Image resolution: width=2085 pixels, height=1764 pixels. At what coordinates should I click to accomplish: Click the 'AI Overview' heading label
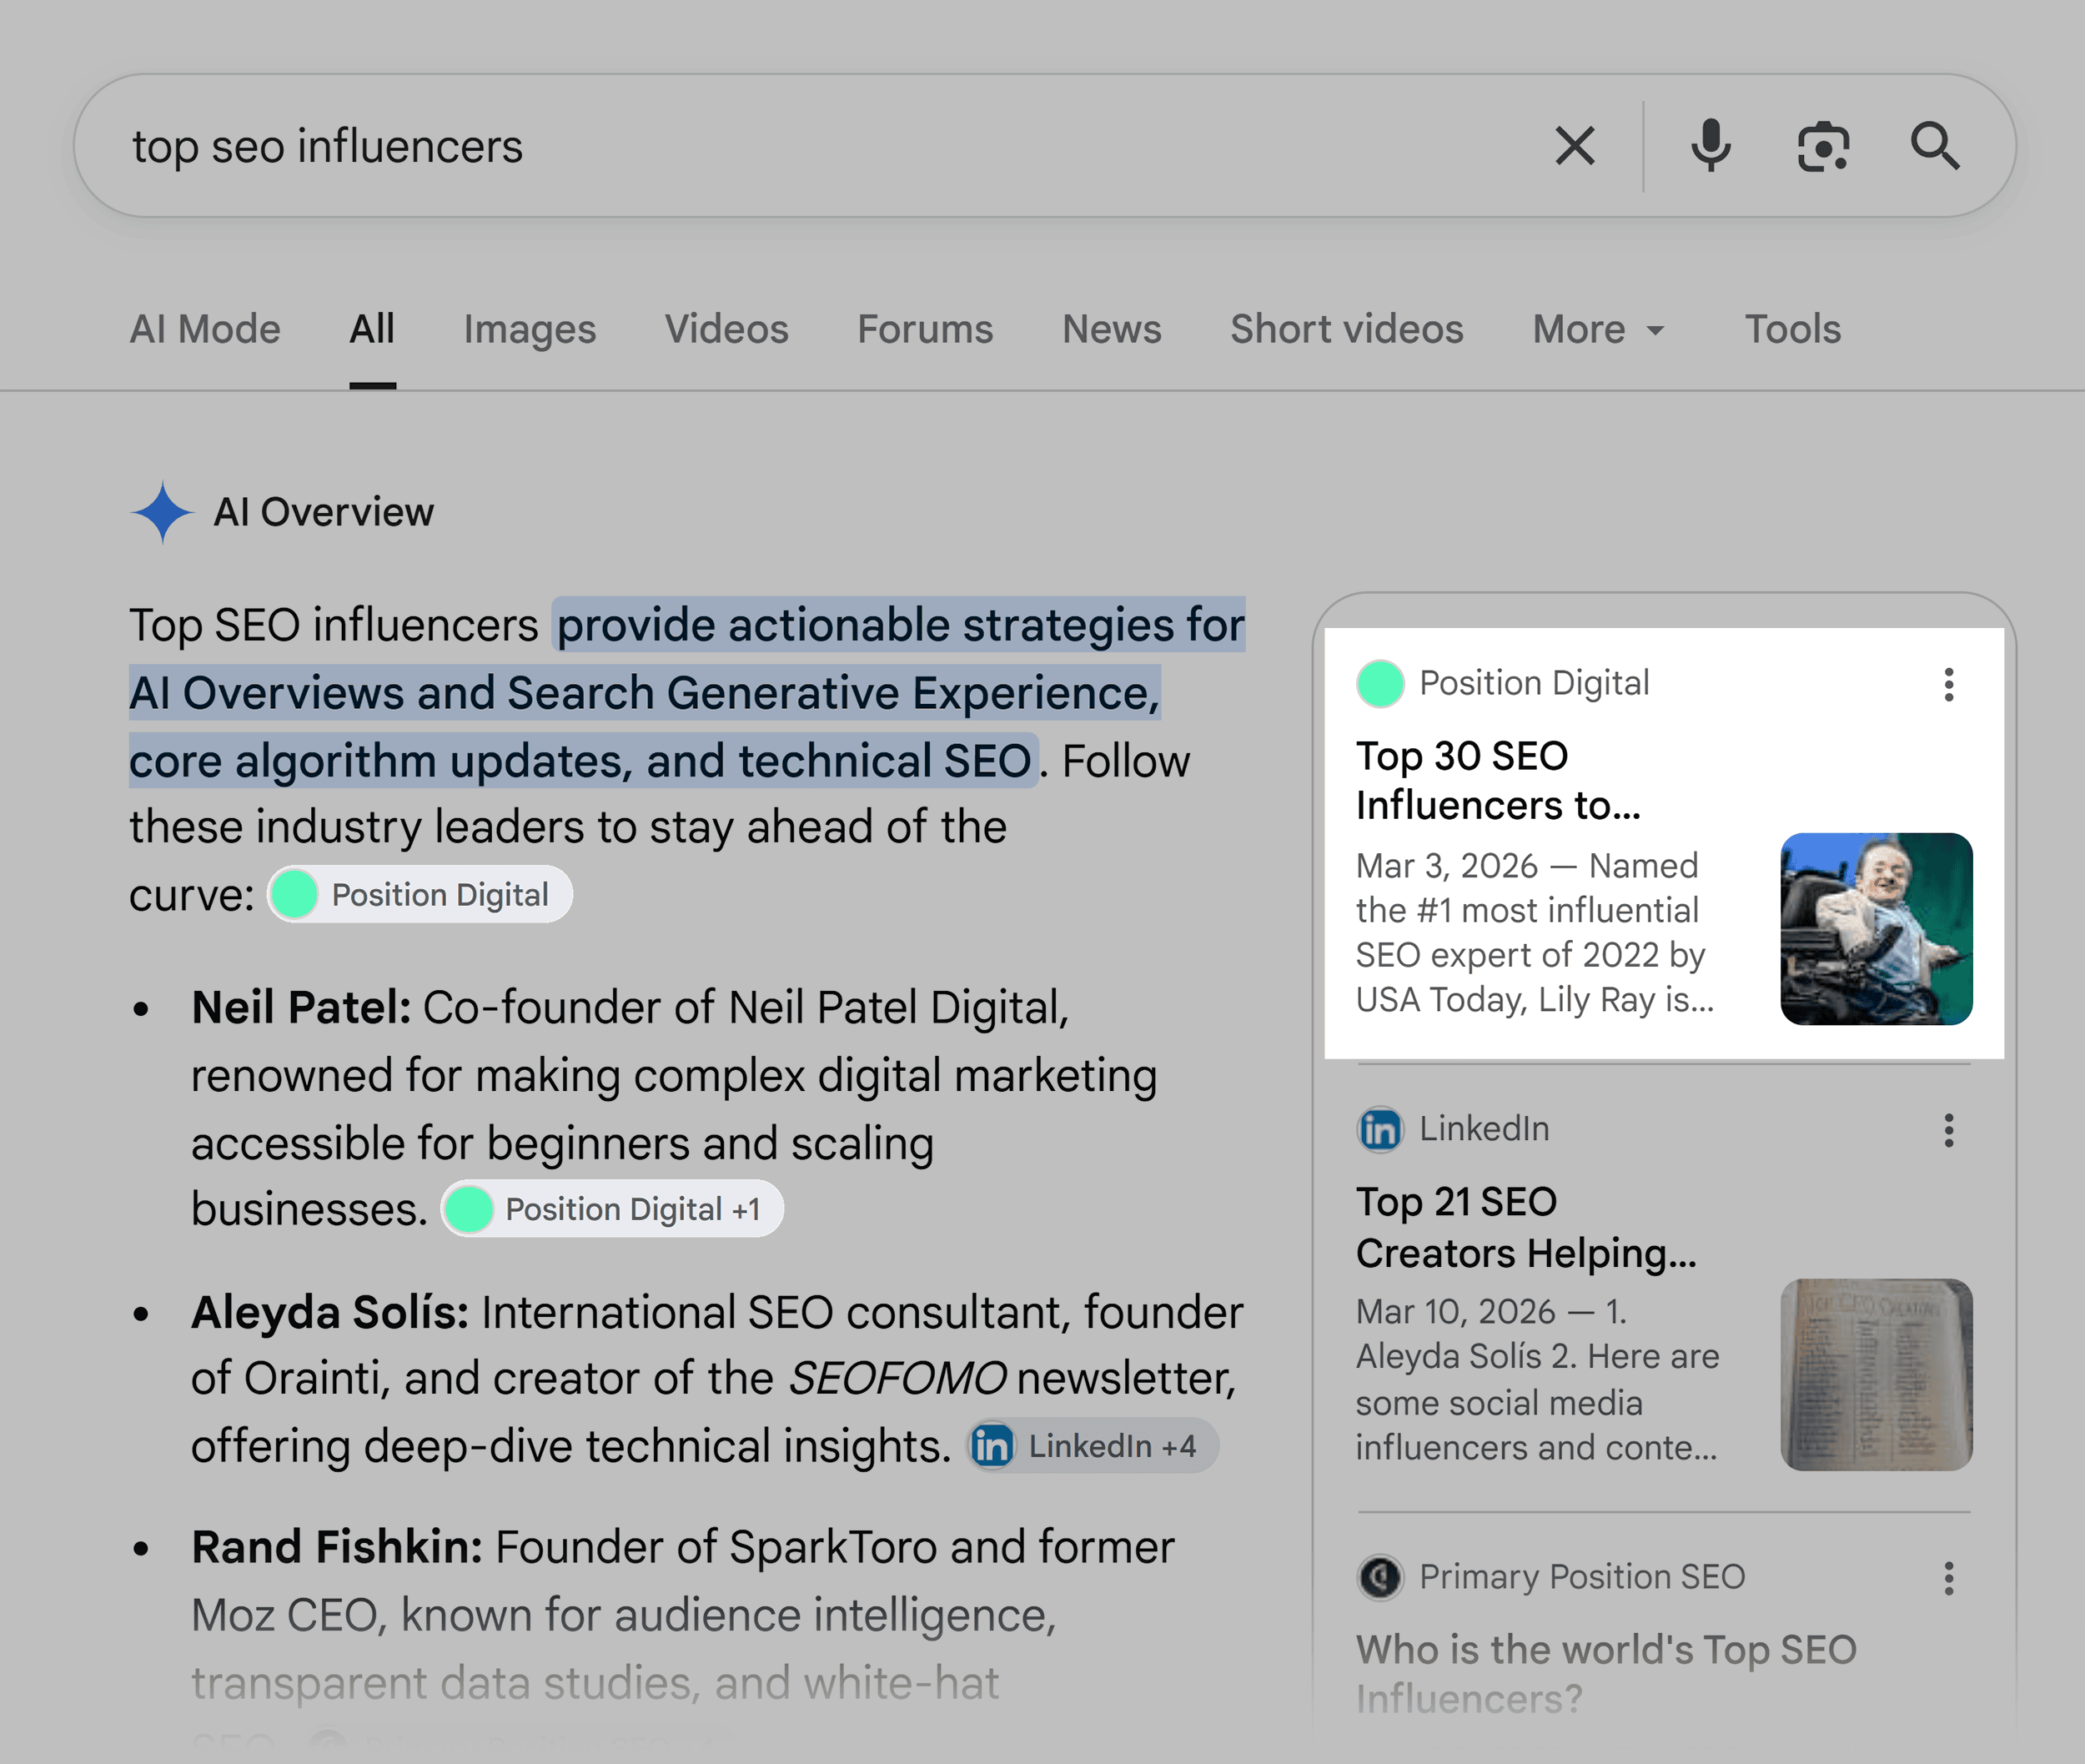324,512
